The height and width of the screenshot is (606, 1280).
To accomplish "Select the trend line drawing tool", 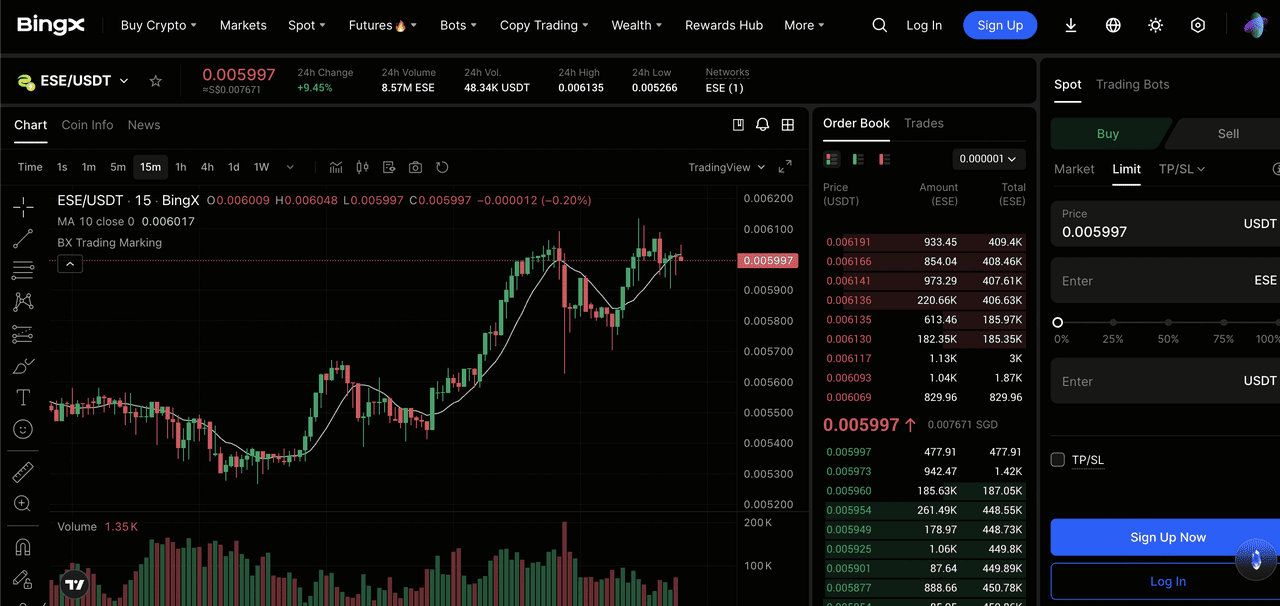I will (x=23, y=238).
